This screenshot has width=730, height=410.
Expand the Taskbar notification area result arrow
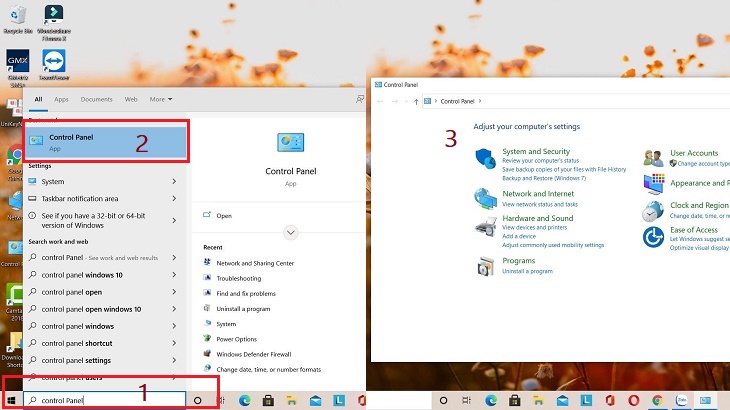pyautogui.click(x=174, y=199)
